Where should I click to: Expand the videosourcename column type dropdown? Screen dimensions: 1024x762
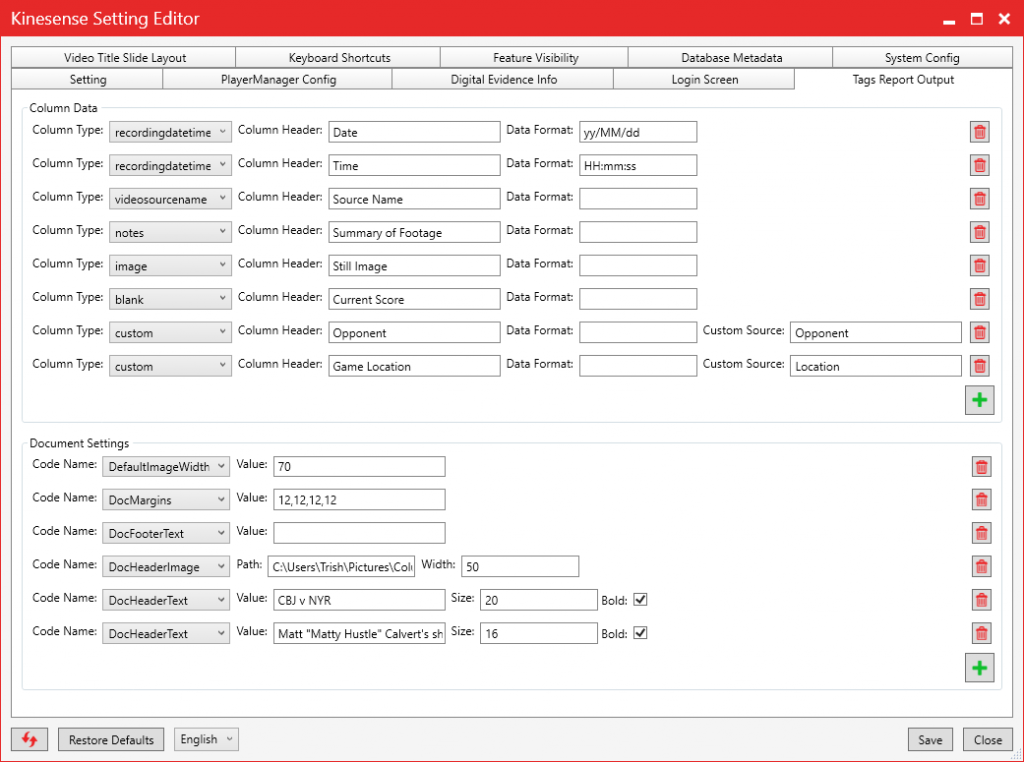pos(170,198)
